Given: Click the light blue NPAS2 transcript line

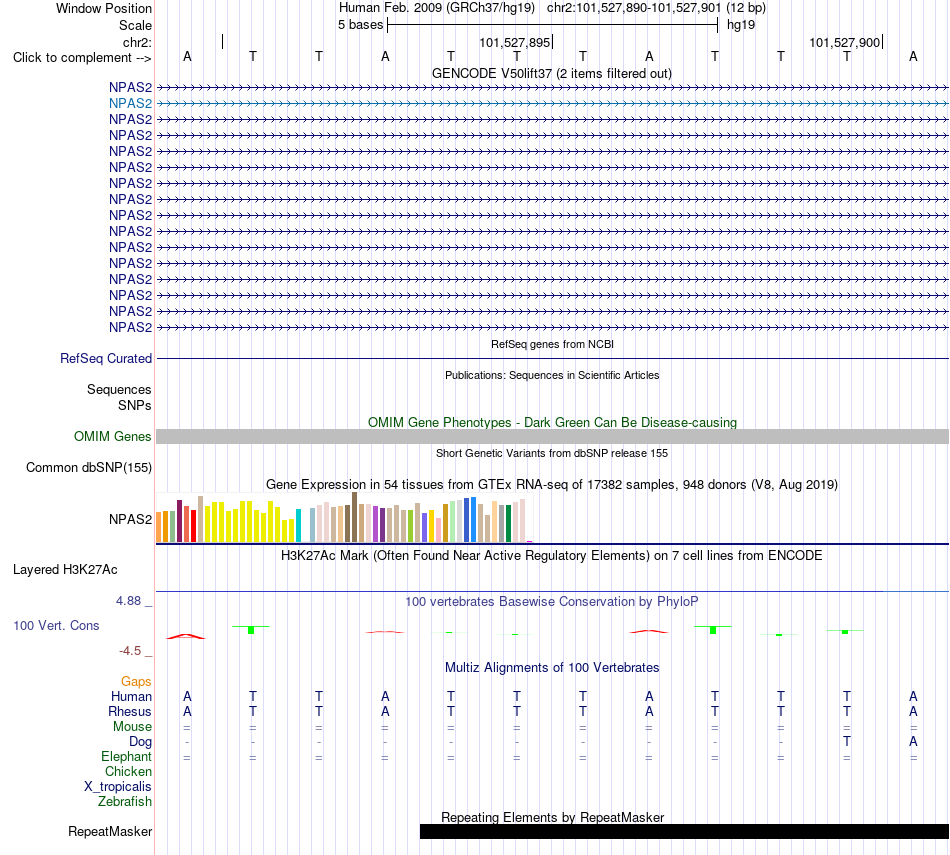Looking at the screenshot, I should pyautogui.click(x=552, y=104).
